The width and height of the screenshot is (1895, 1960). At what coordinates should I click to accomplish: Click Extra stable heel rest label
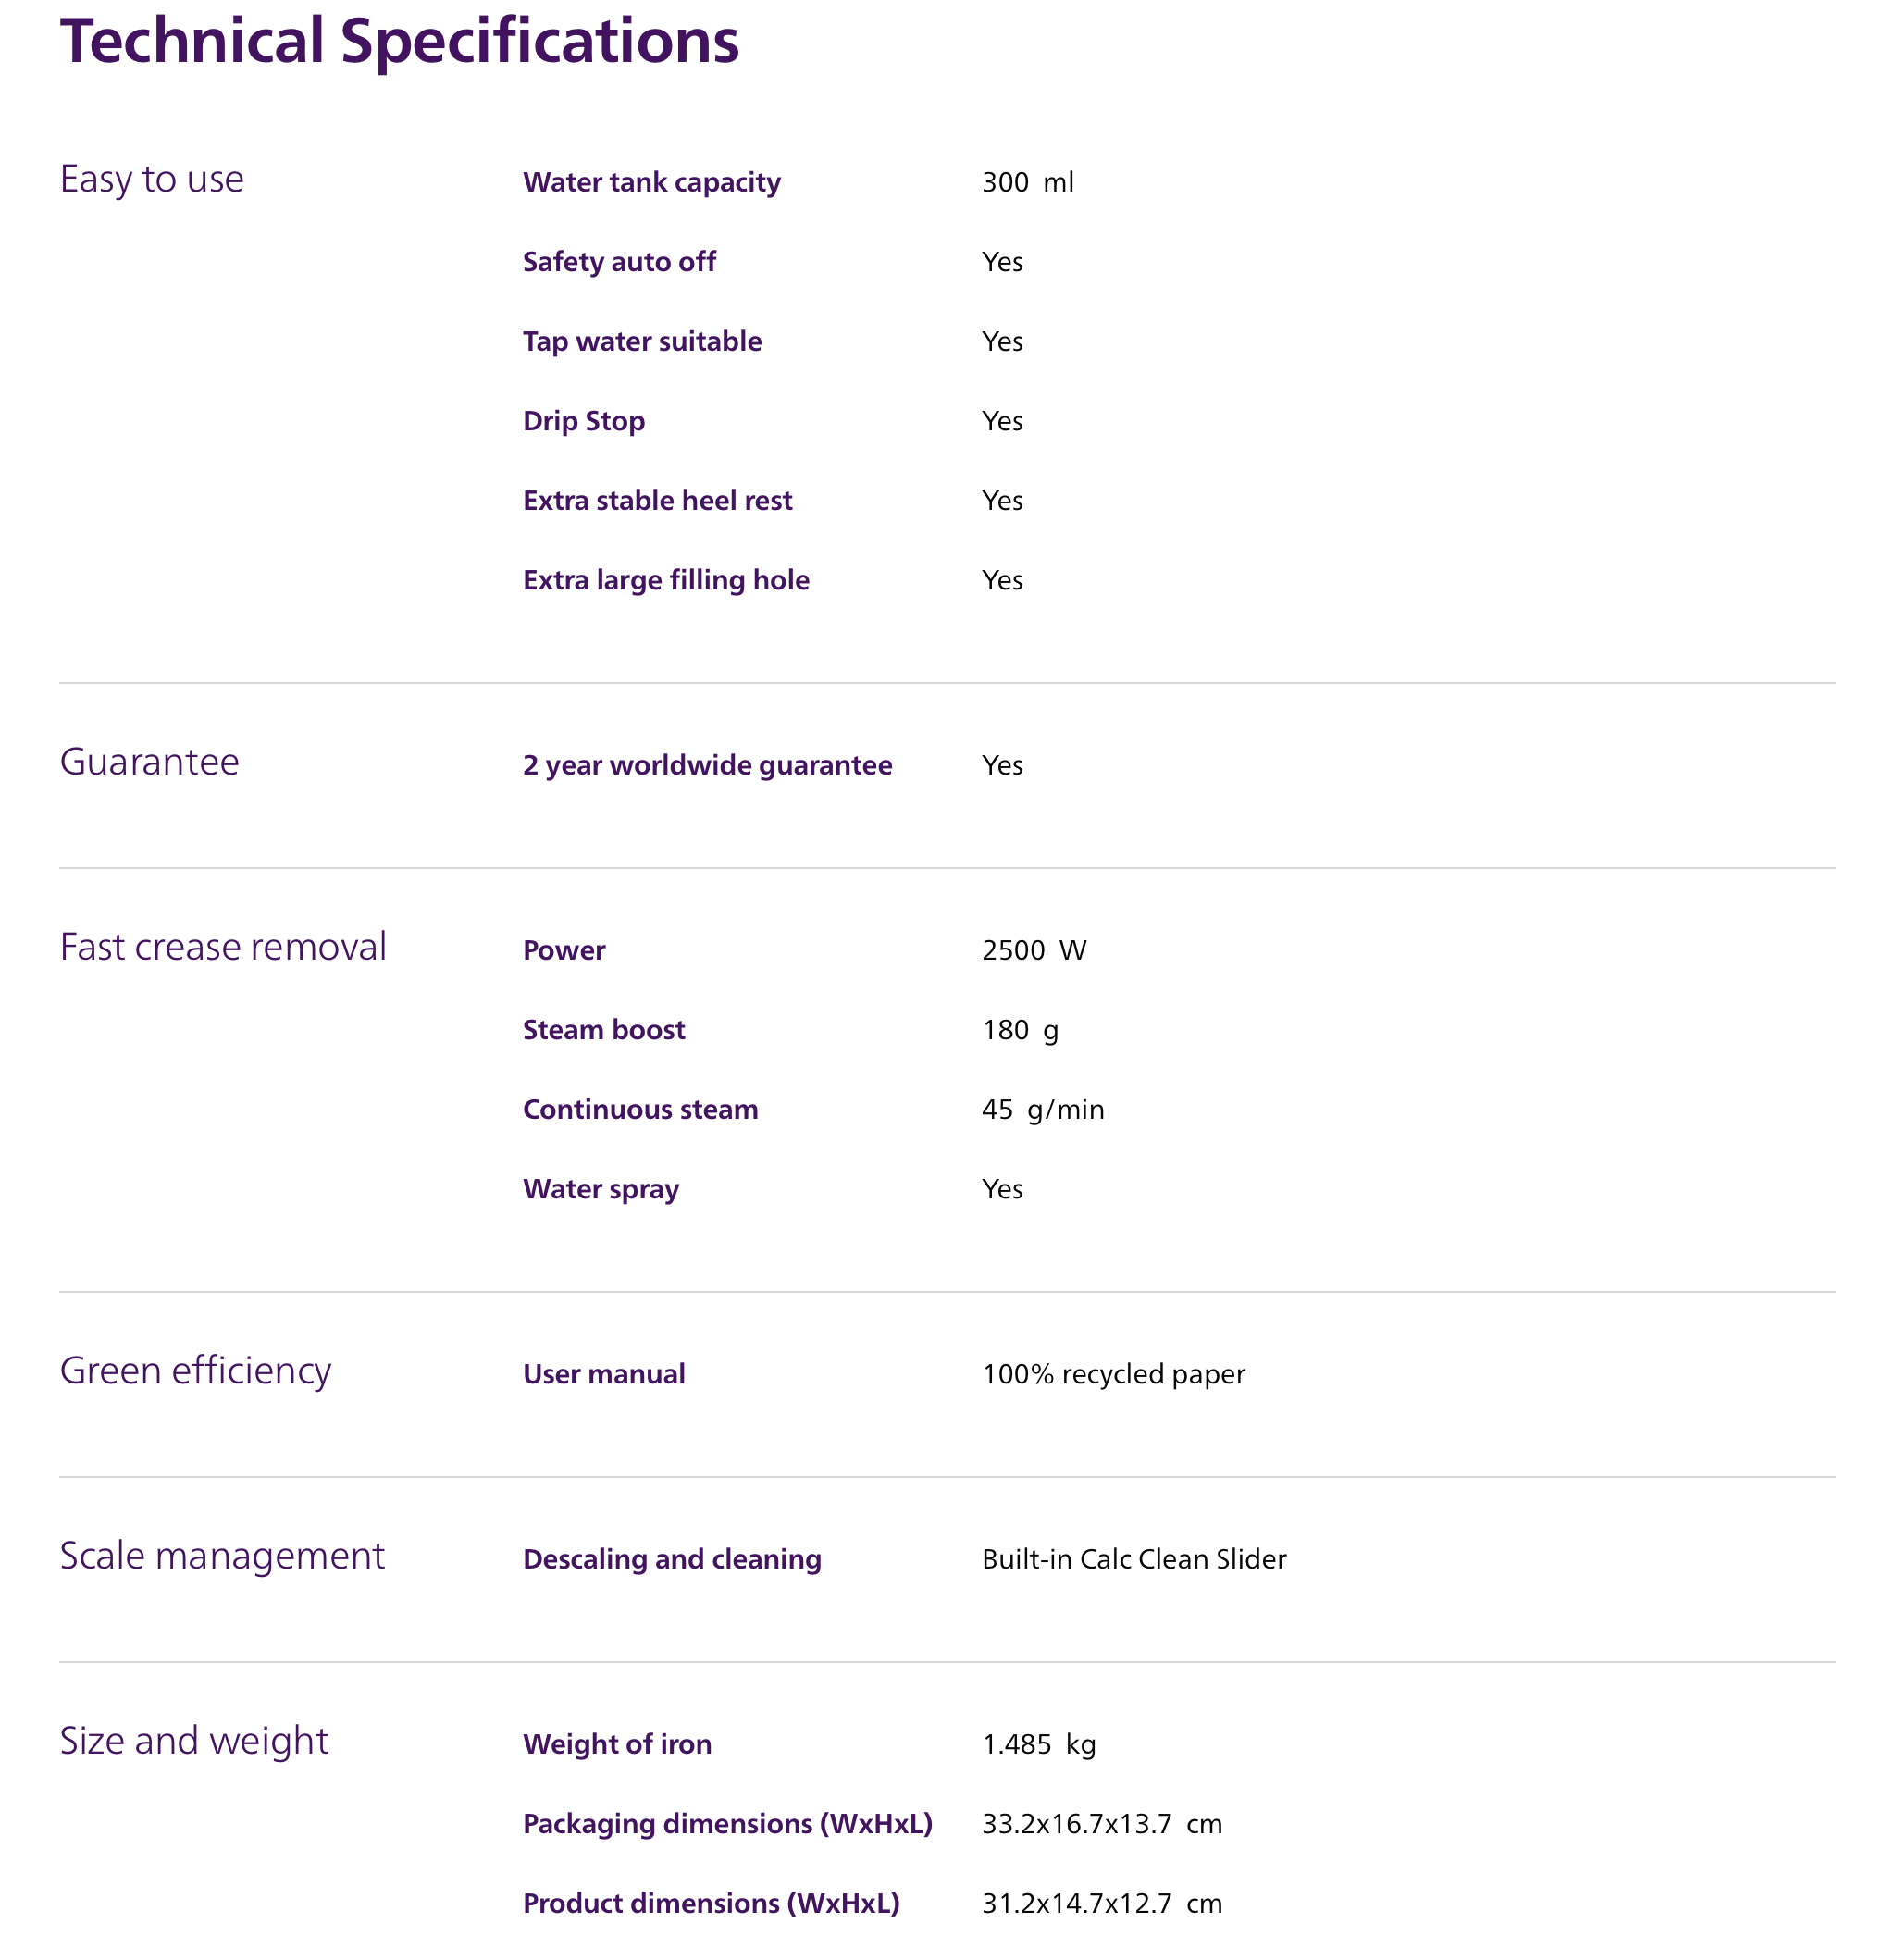click(657, 501)
